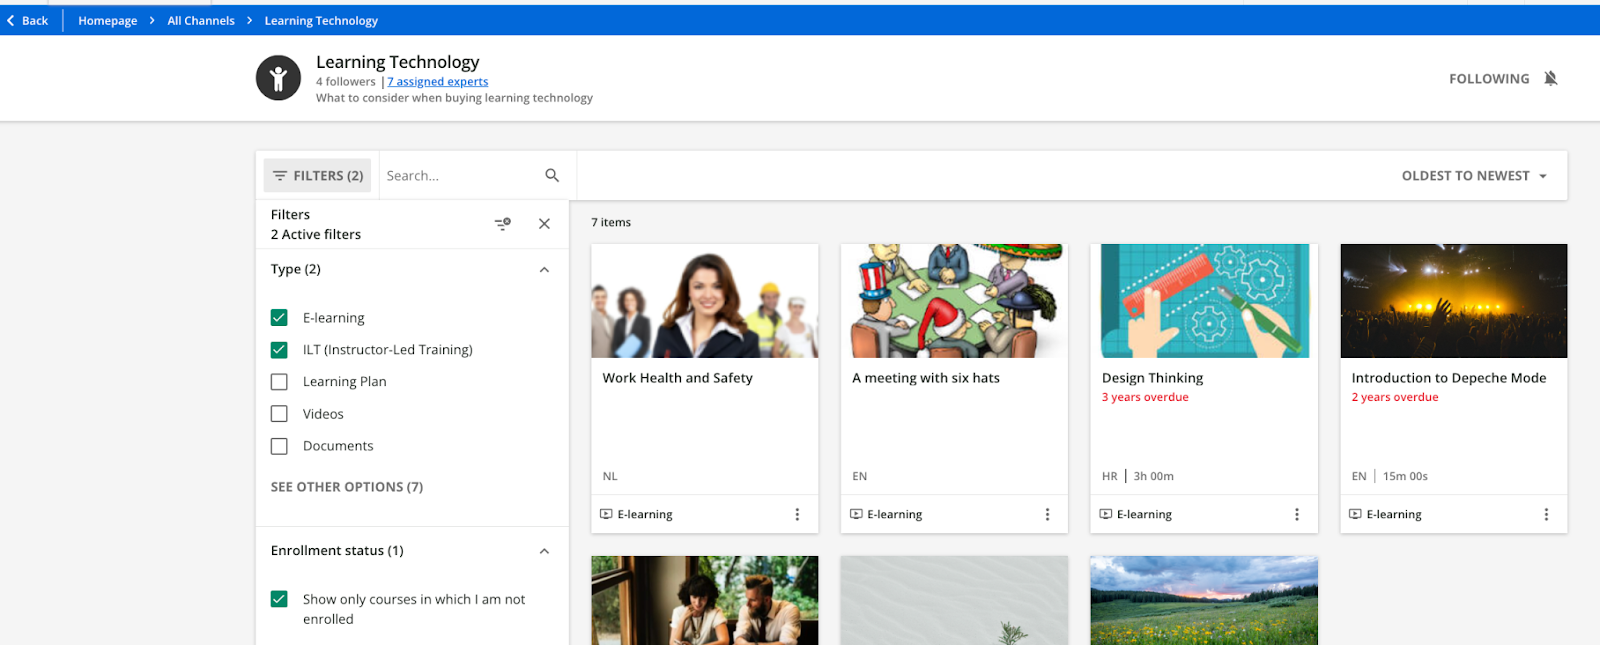
Task: Enable the Videos type filter
Action: coord(279,414)
